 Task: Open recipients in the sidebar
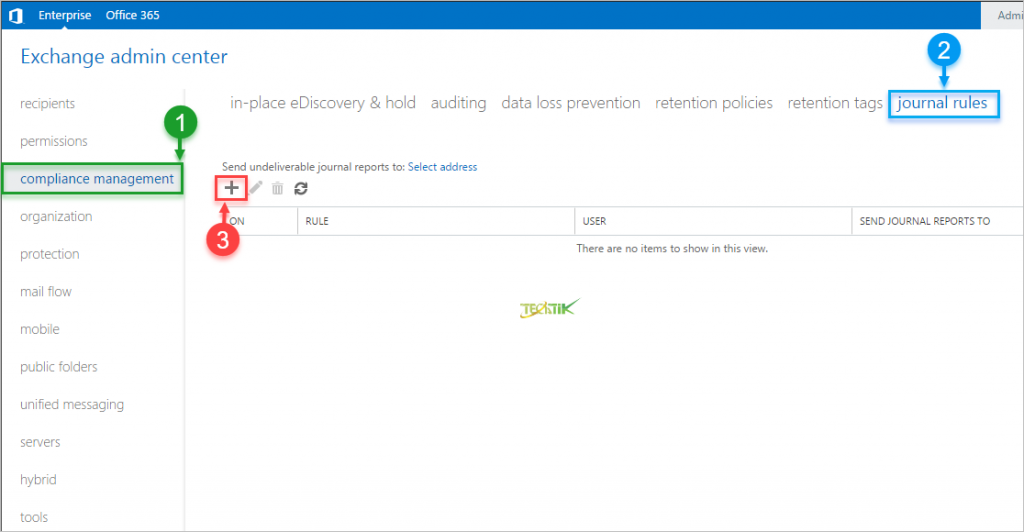(47, 104)
